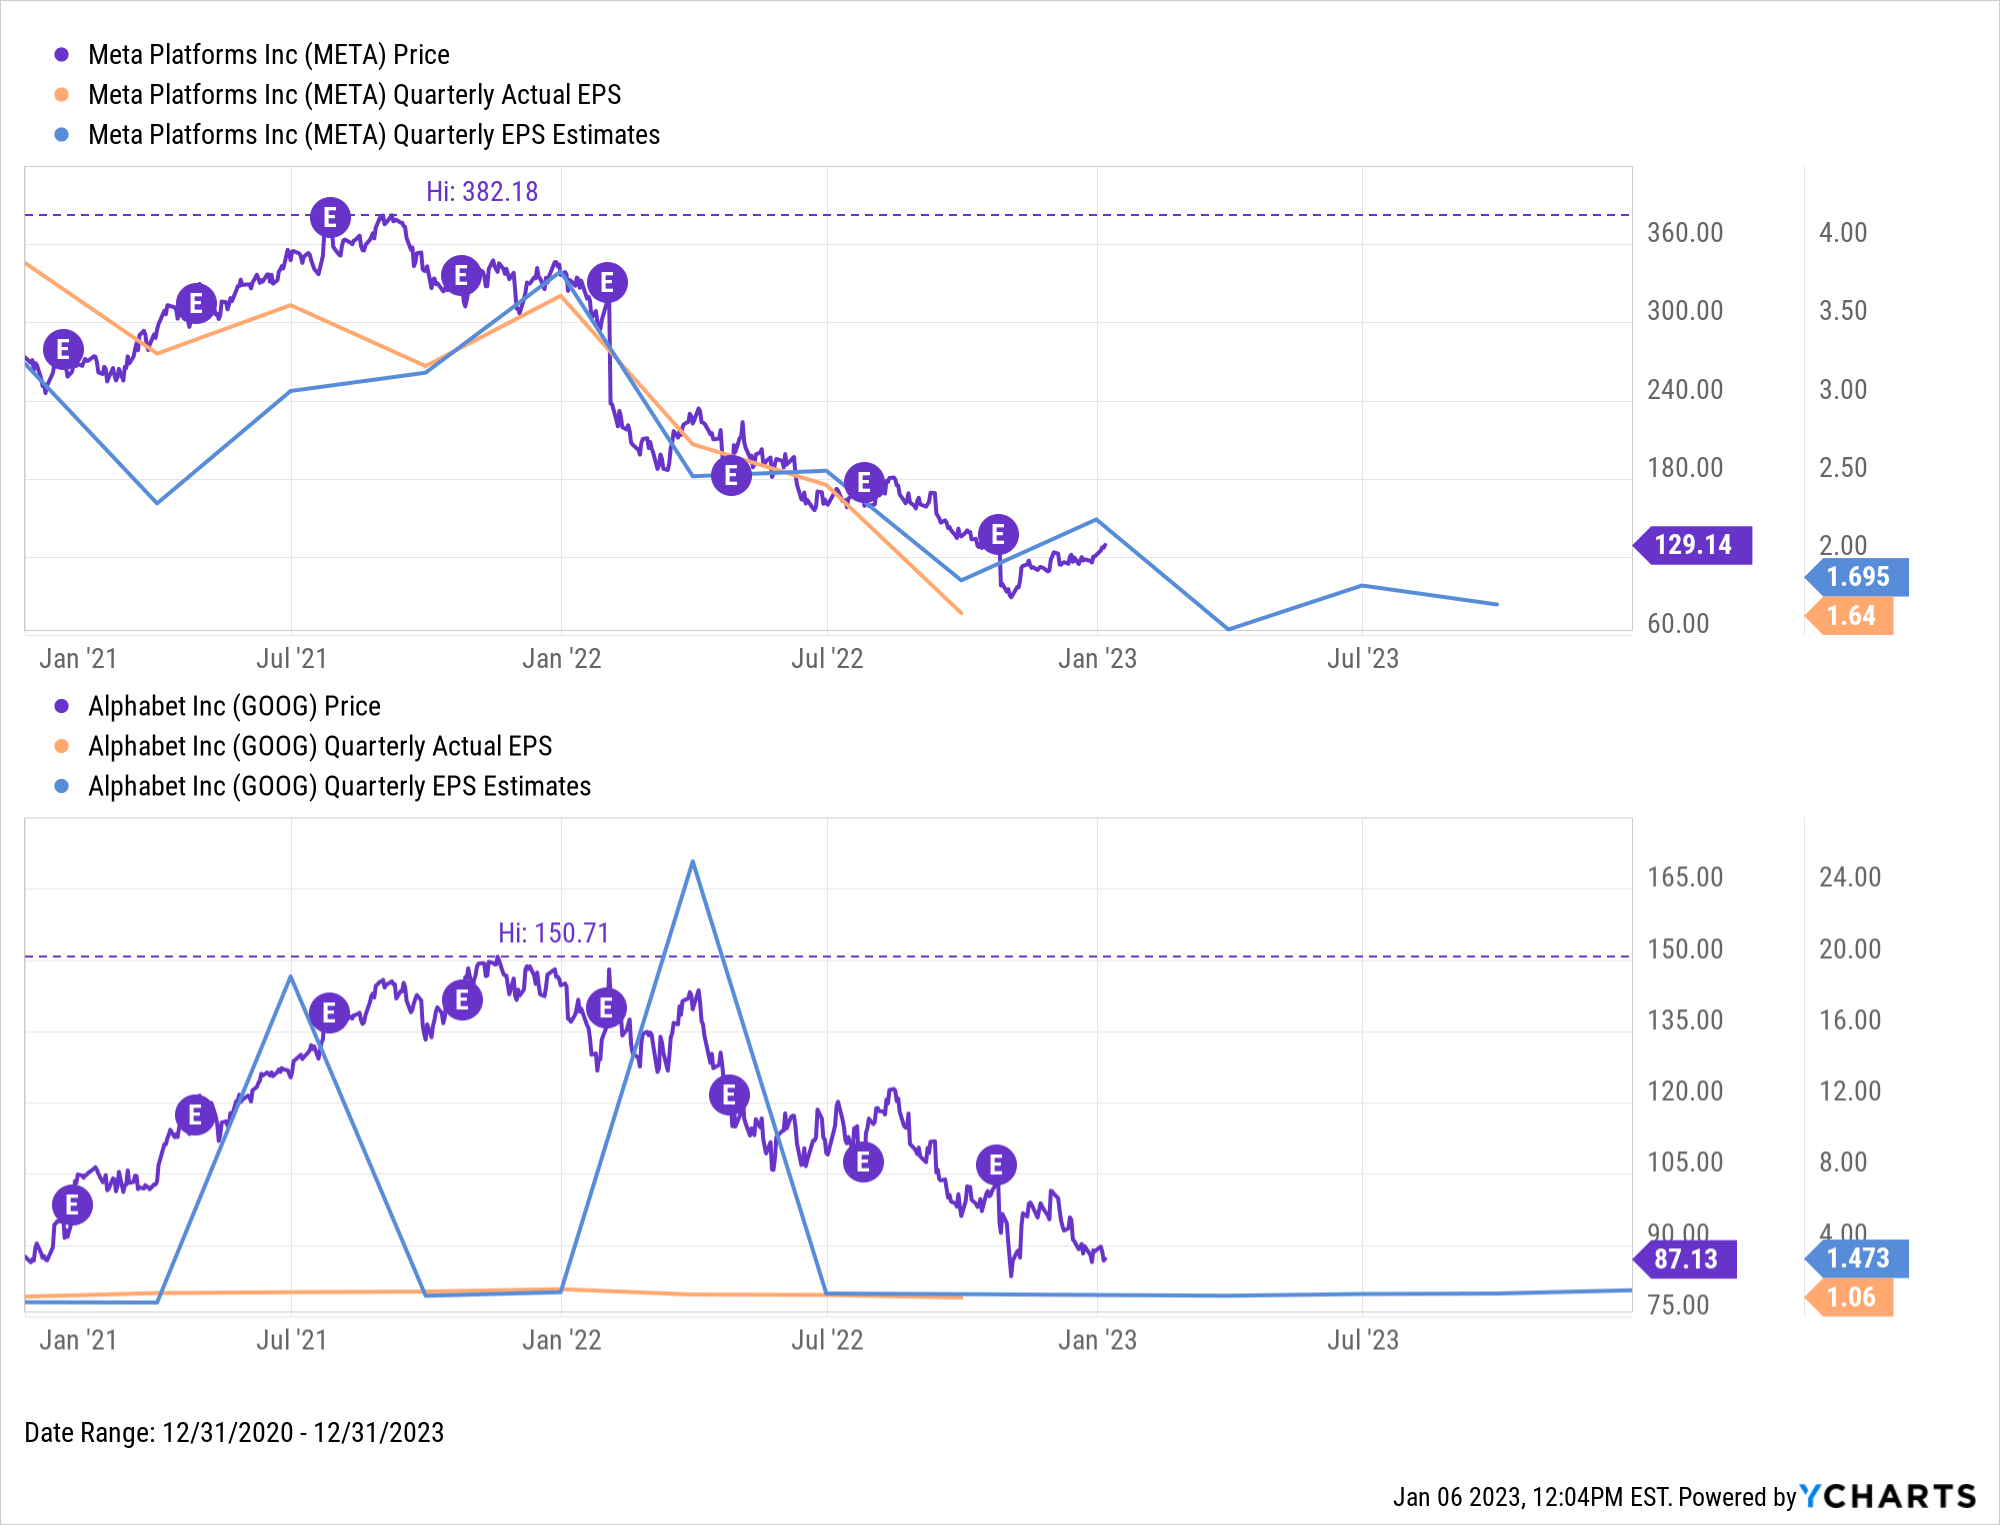The height and width of the screenshot is (1525, 2000).
Task: Click the META E marker beside the Hi: 382.18 line
Action: click(330, 217)
